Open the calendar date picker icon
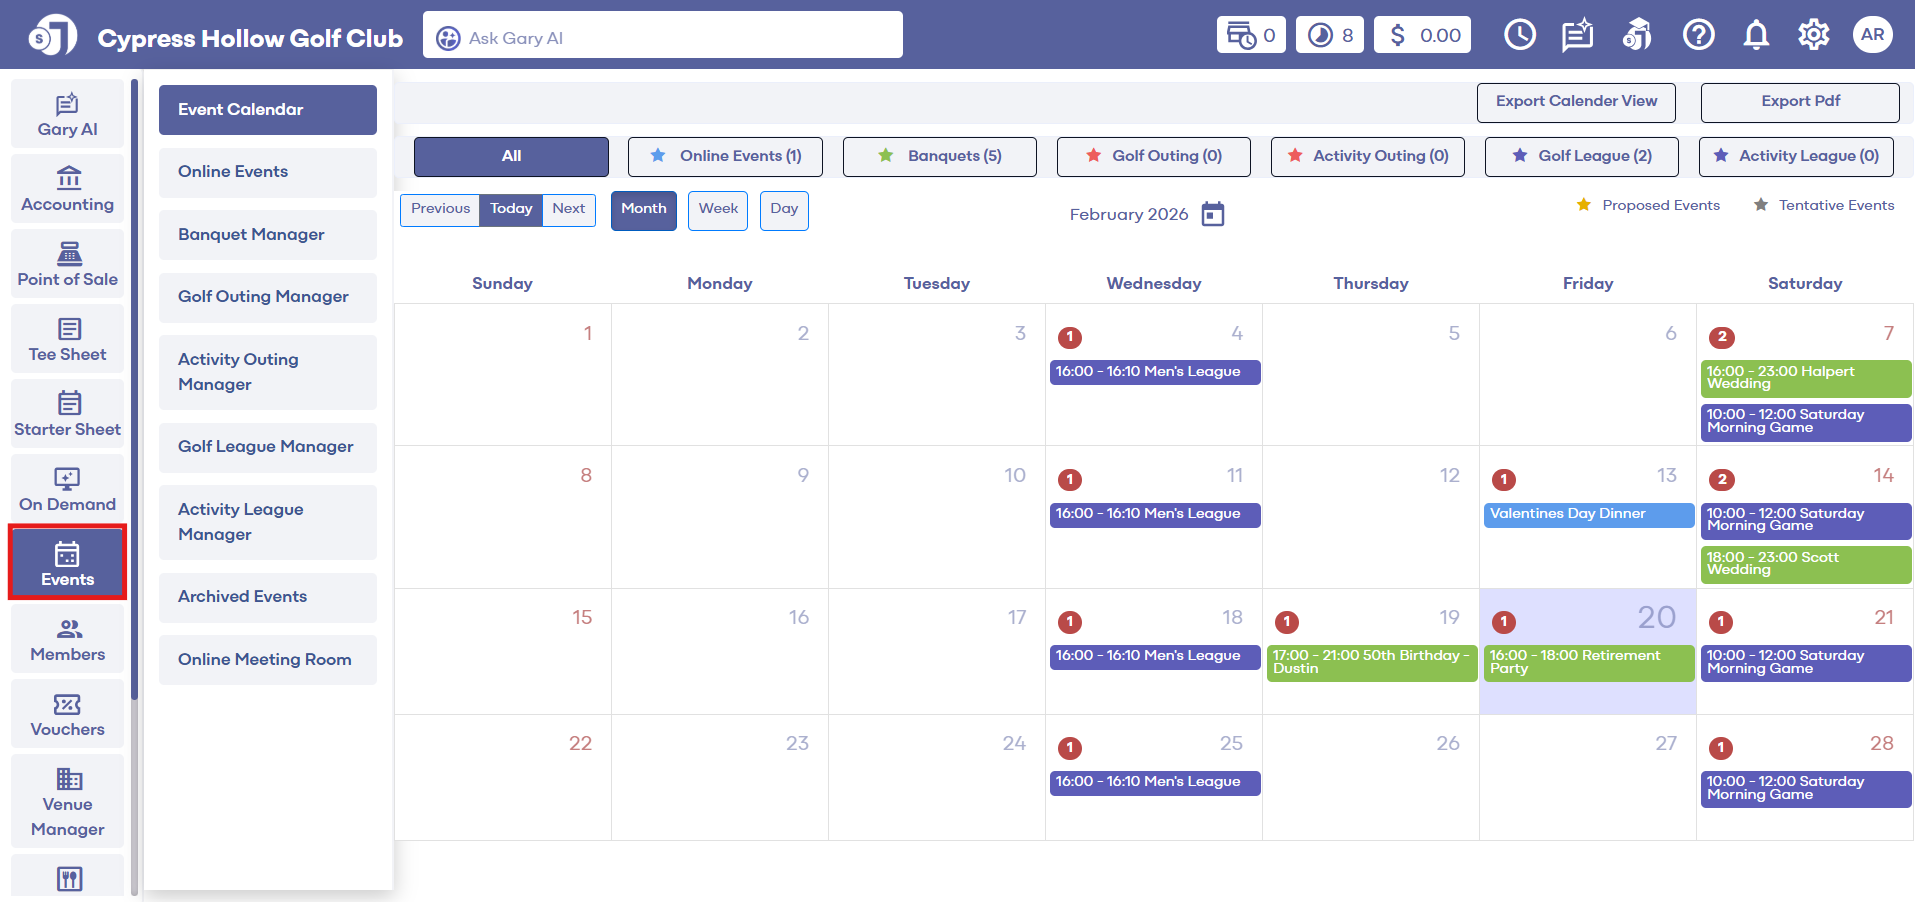 [x=1212, y=214]
